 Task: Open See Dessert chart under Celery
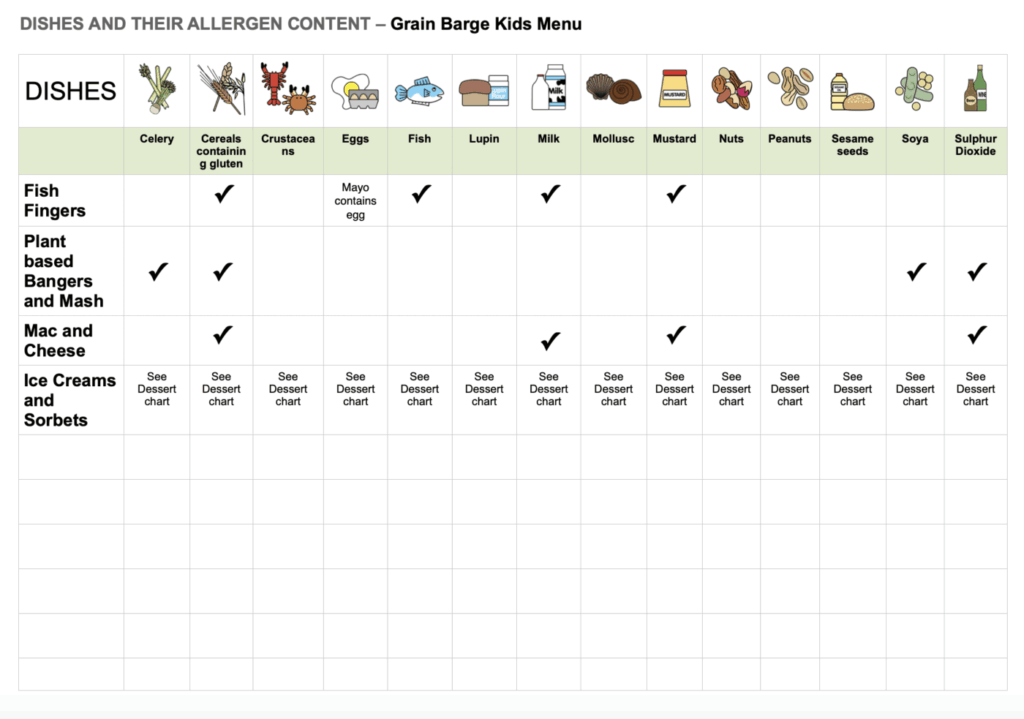[157, 389]
